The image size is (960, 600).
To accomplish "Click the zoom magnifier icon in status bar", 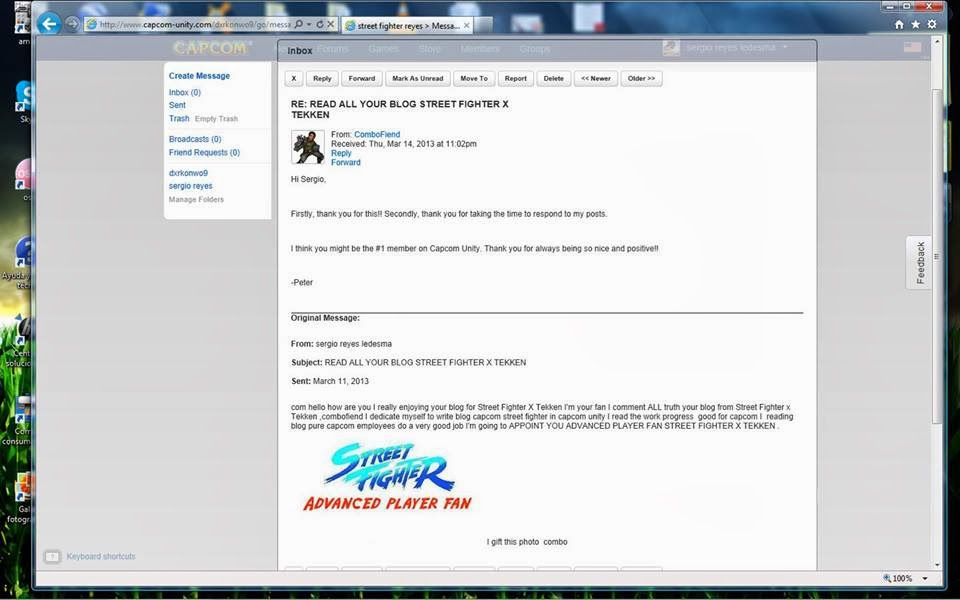I will tap(887, 578).
